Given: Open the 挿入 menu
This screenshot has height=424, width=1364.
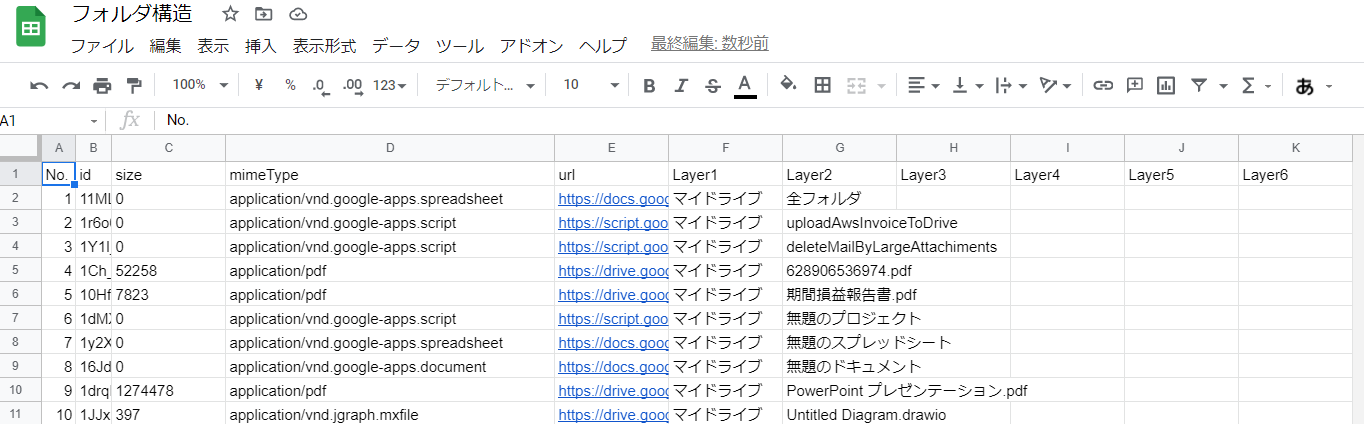Looking at the screenshot, I should point(260,45).
